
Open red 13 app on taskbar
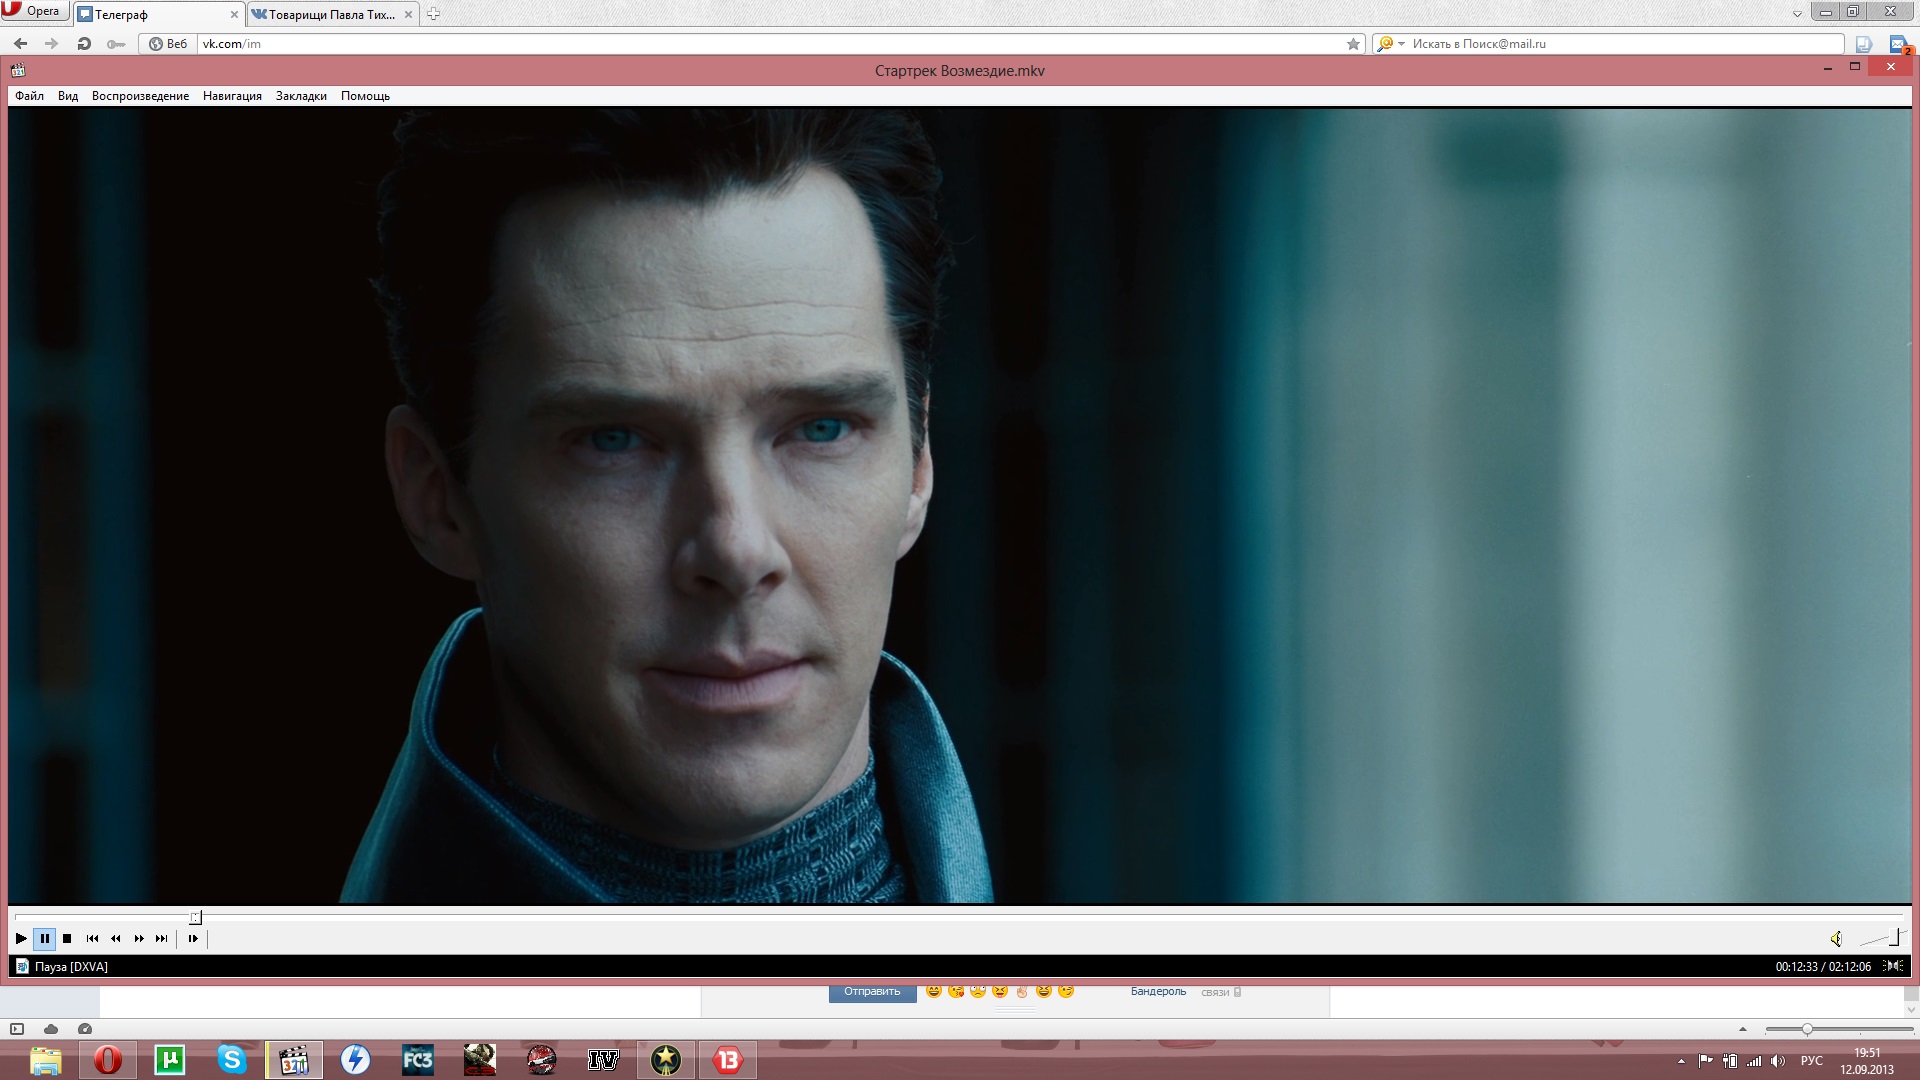click(728, 1060)
